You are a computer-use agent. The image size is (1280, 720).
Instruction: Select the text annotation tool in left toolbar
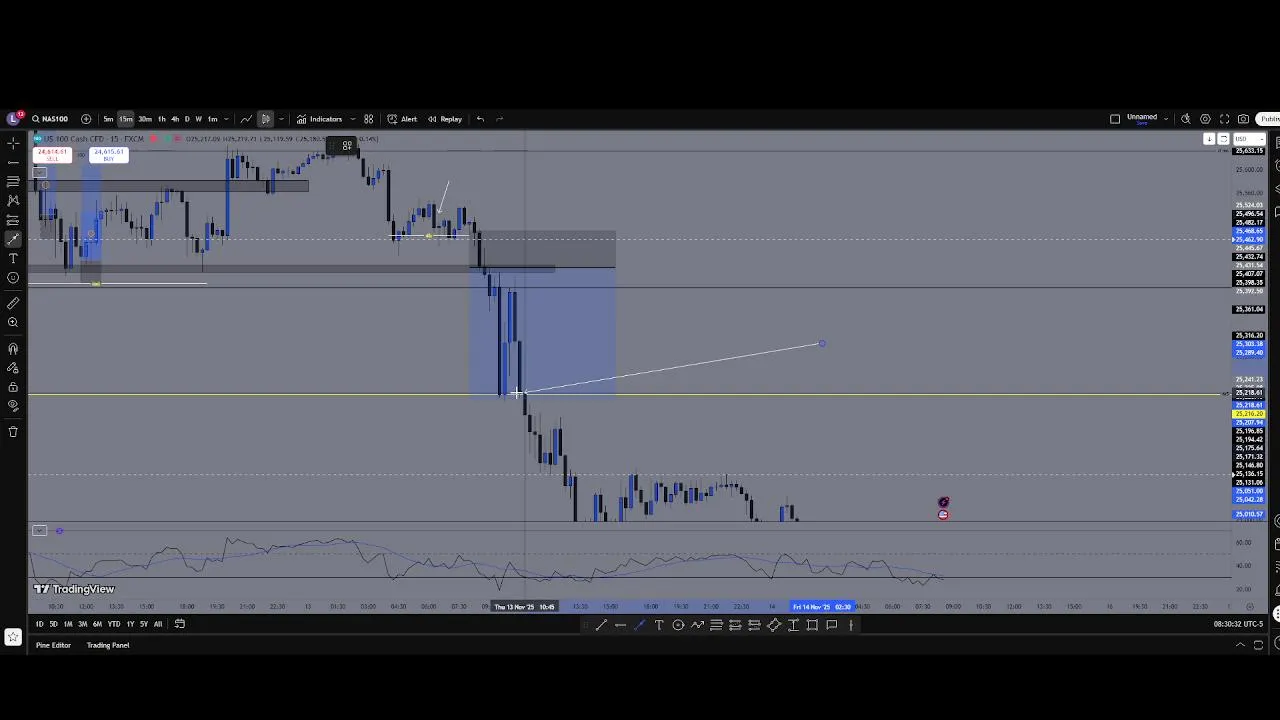point(13,258)
